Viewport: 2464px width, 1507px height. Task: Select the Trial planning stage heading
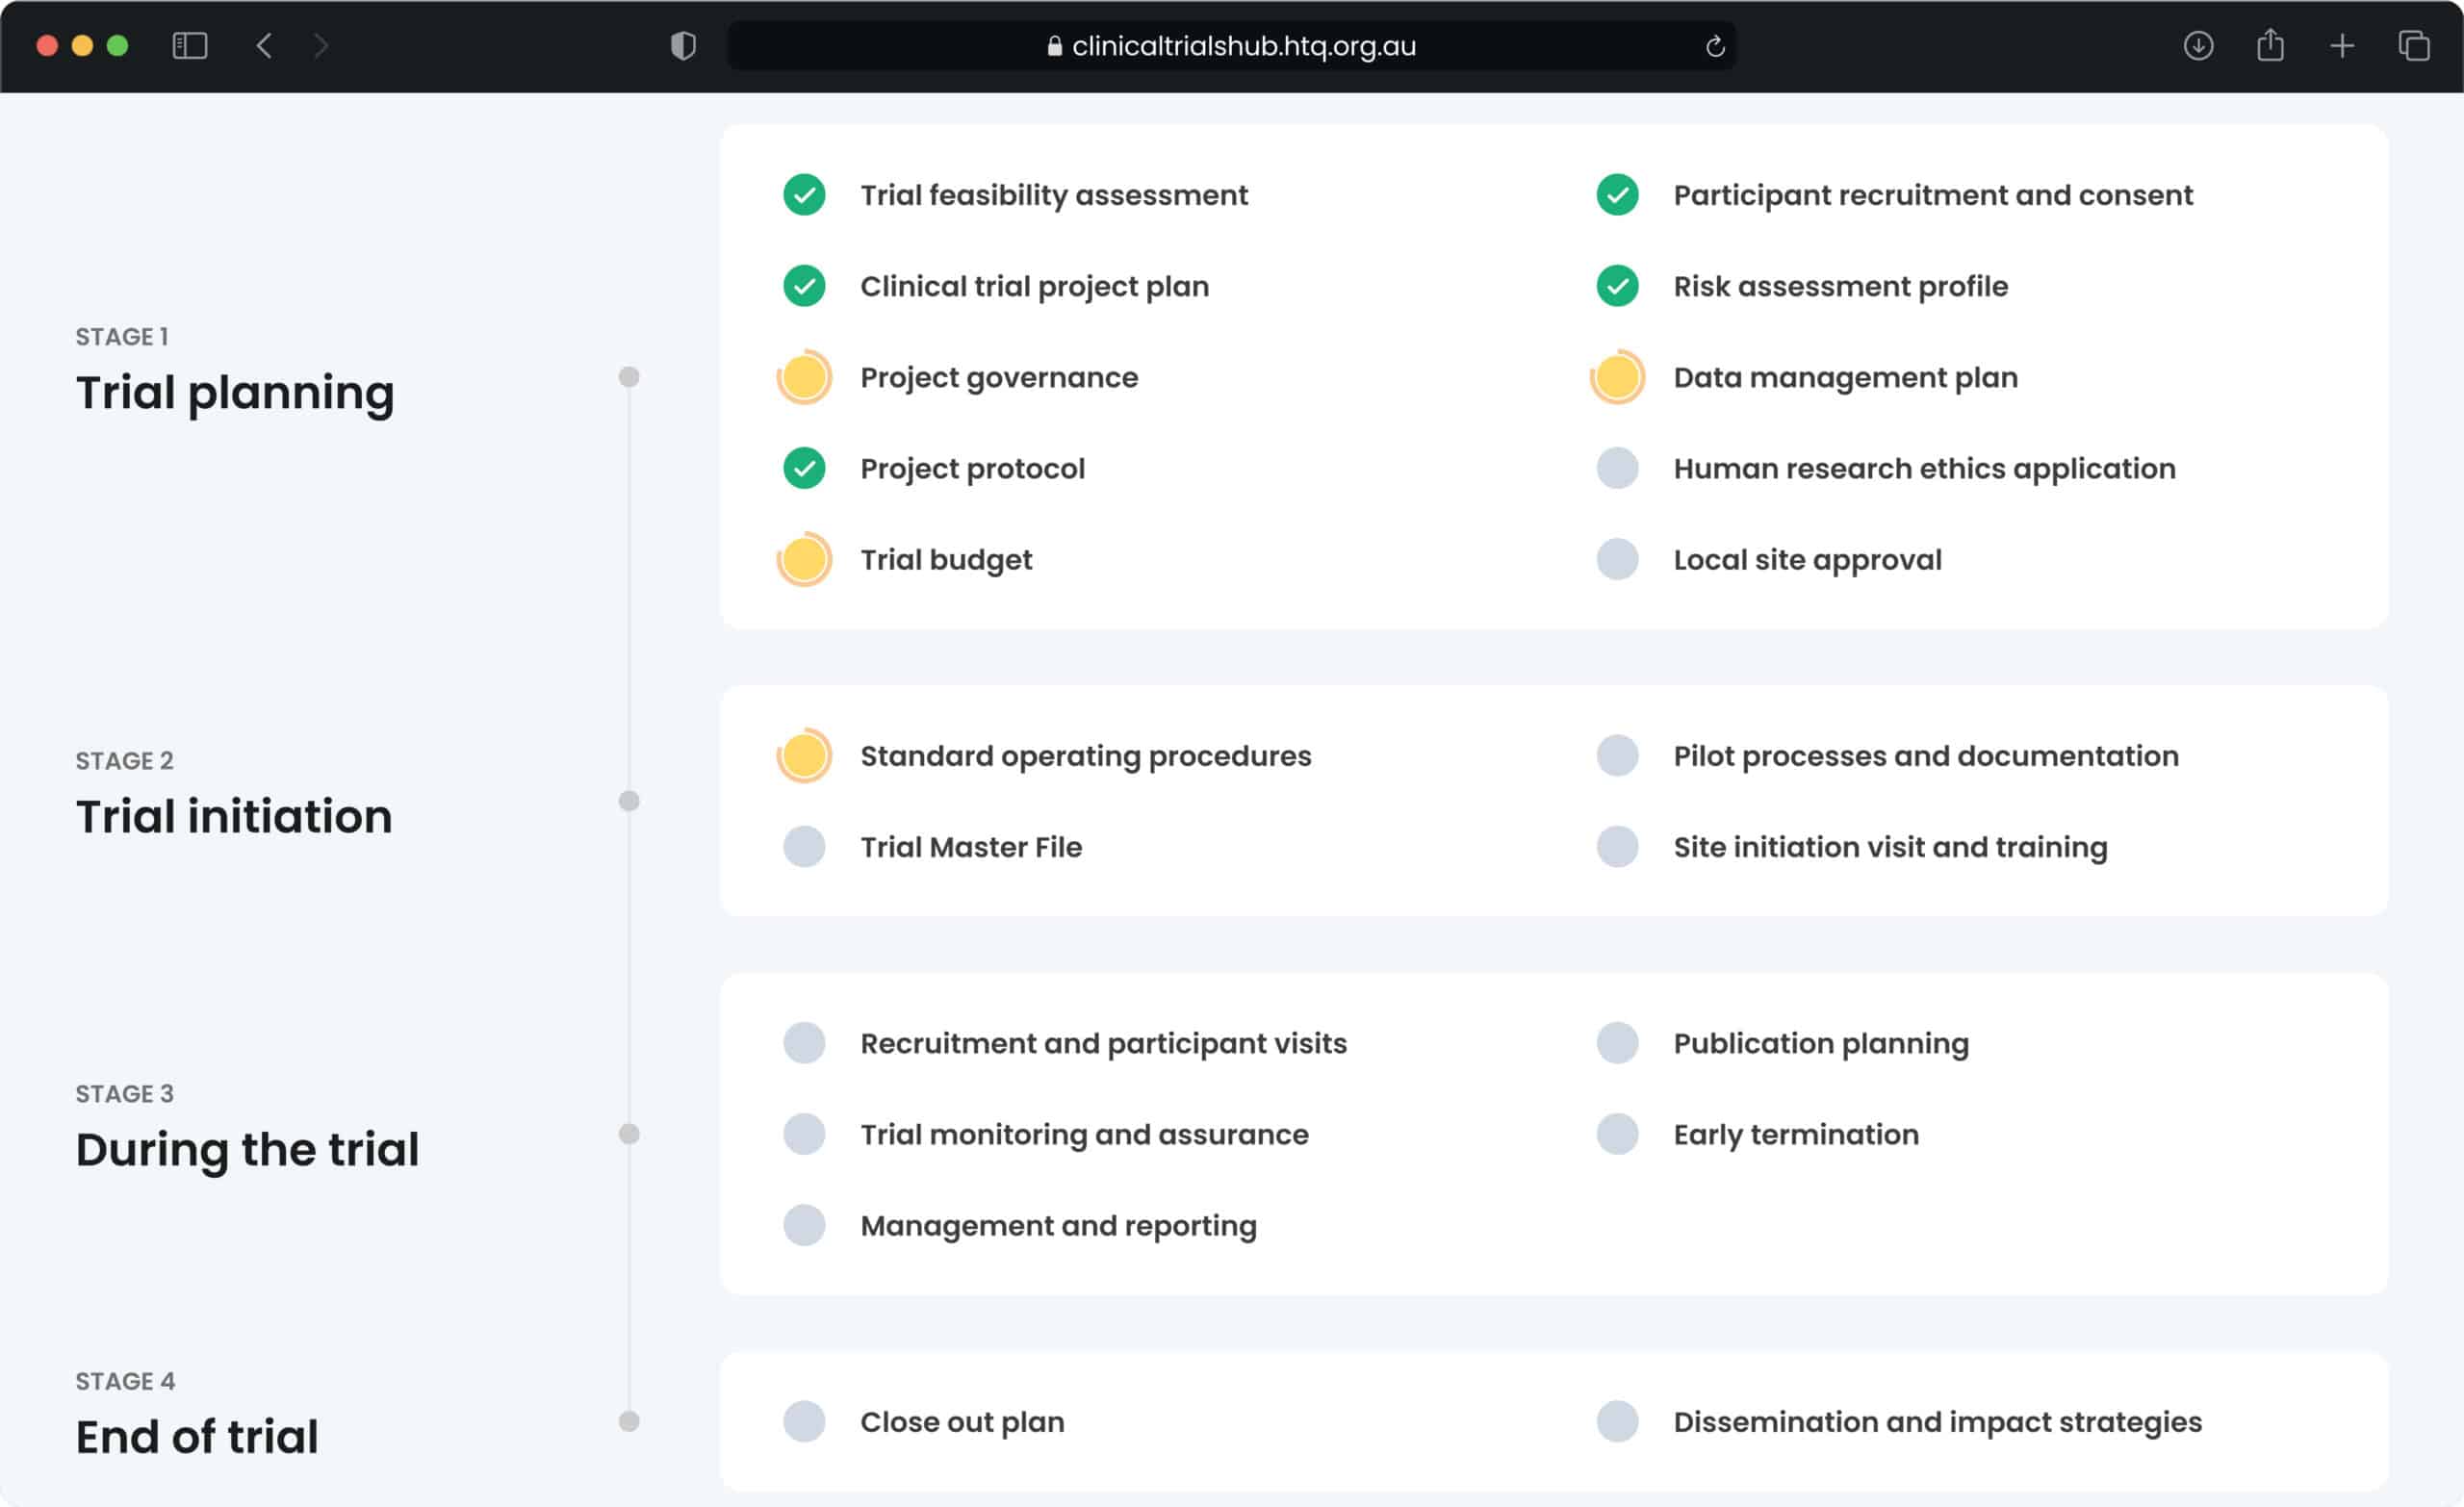tap(235, 392)
